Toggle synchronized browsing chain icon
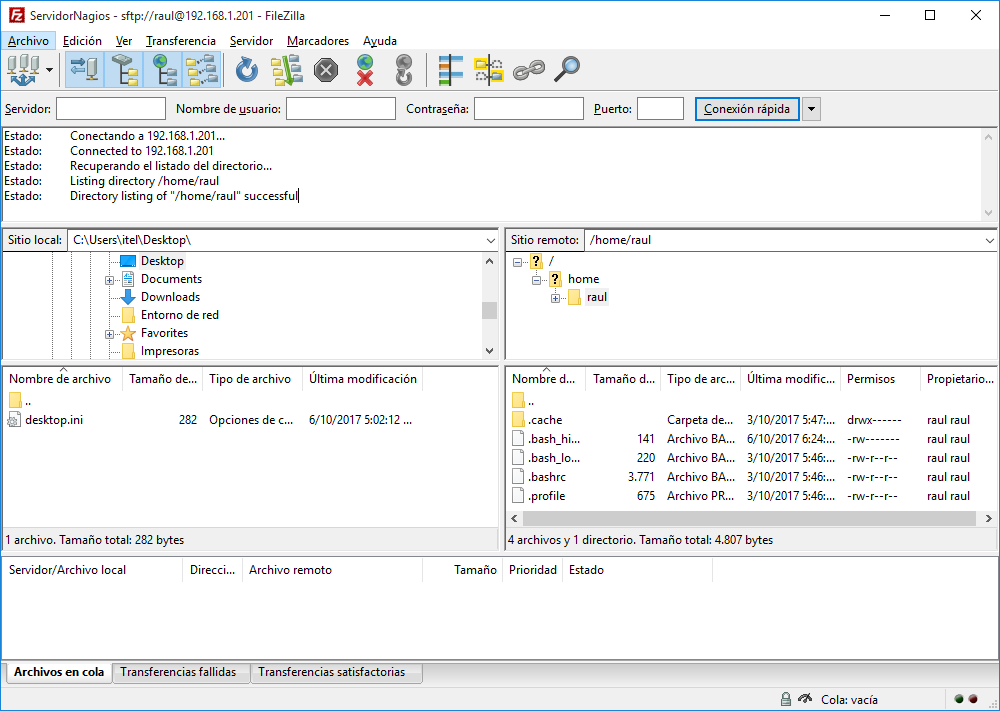 point(529,70)
